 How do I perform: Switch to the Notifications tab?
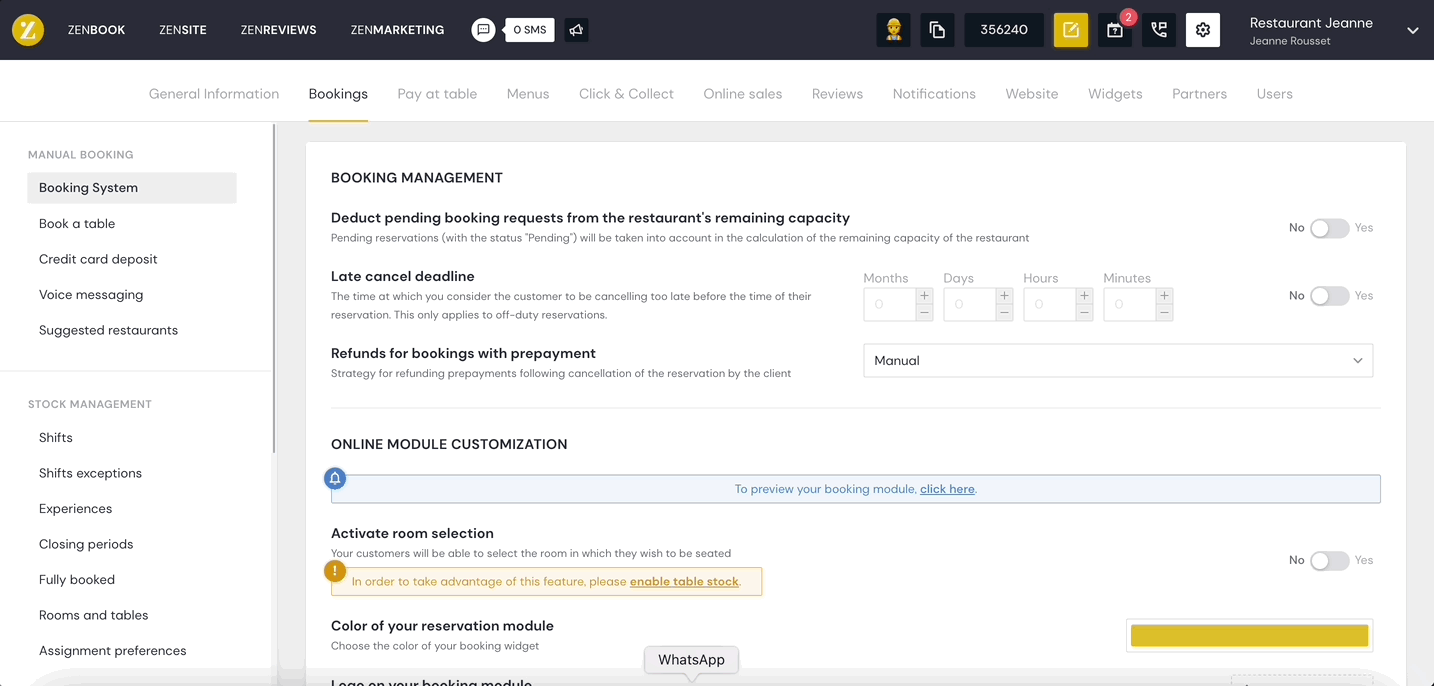coord(934,94)
